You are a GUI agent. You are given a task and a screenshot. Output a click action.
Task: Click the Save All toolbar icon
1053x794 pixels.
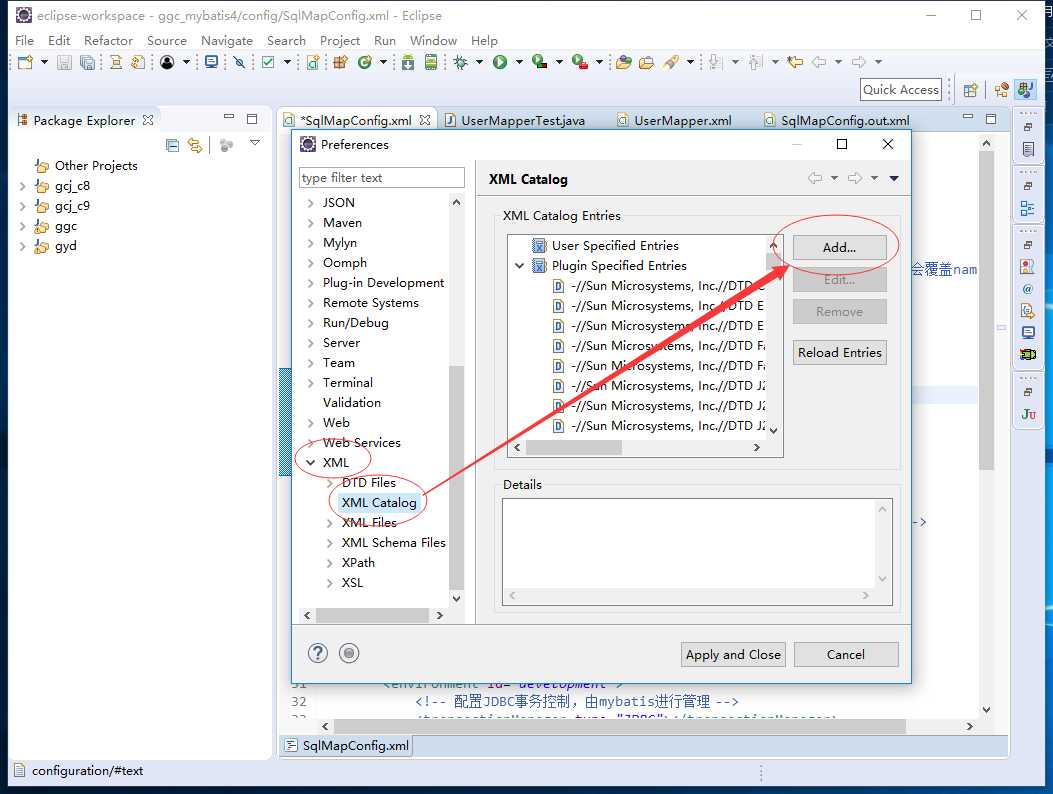click(87, 62)
